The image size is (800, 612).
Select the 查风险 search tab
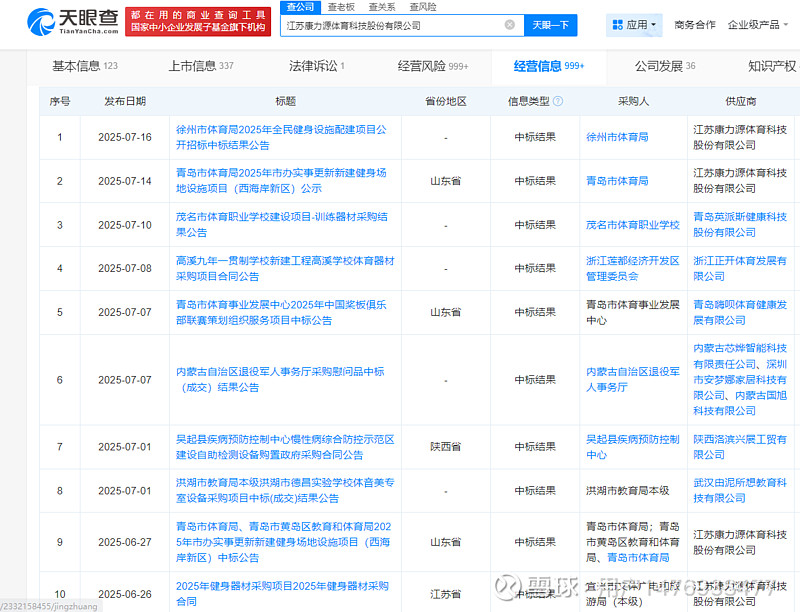[x=423, y=7]
